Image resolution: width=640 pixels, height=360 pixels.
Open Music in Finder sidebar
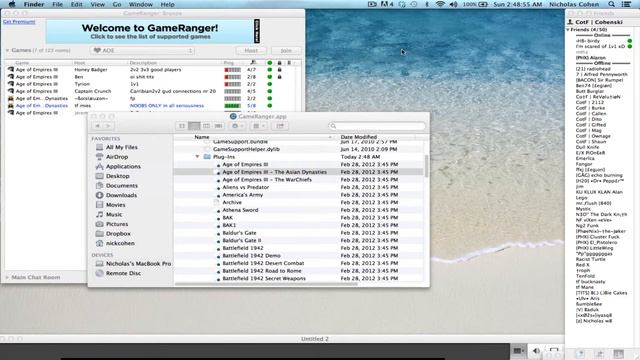point(114,214)
